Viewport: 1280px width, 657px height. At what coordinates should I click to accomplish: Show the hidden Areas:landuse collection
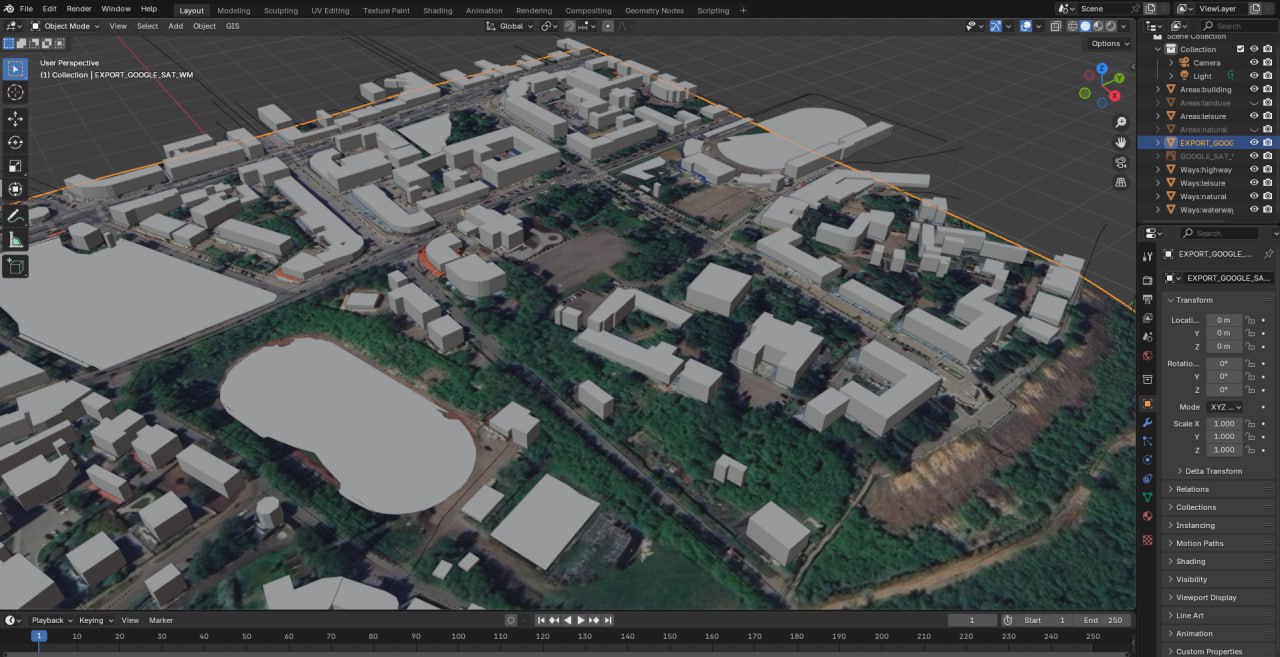coord(1254,103)
